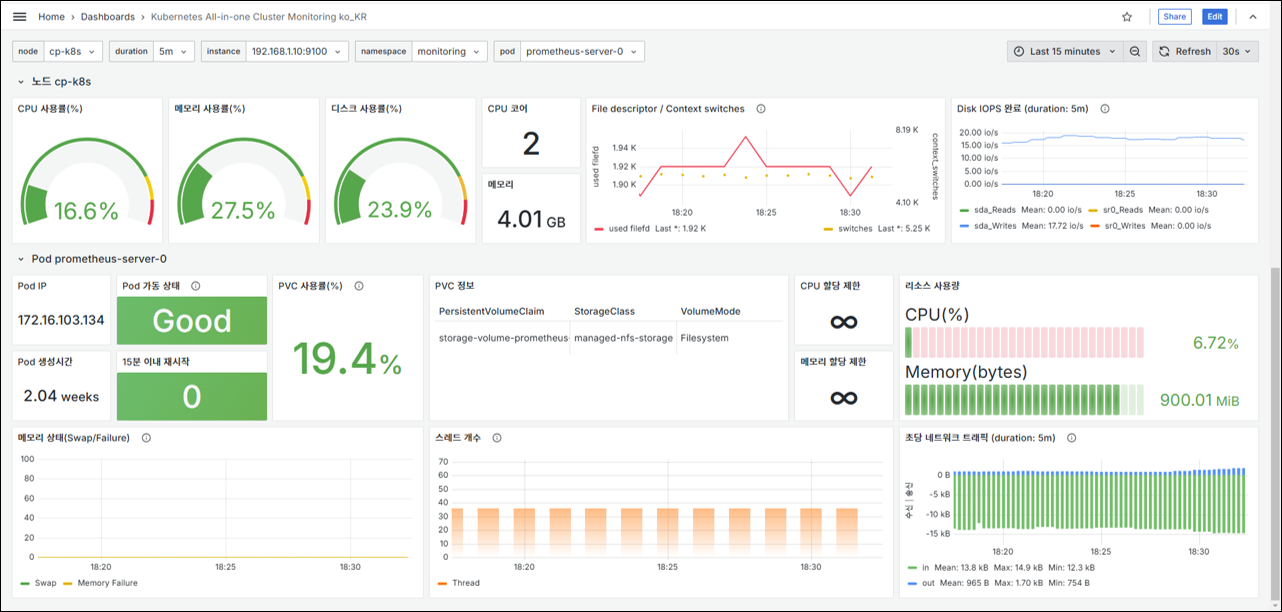
Task: Click the info icon next to PVC 사용률(%)
Action: [x=358, y=285]
